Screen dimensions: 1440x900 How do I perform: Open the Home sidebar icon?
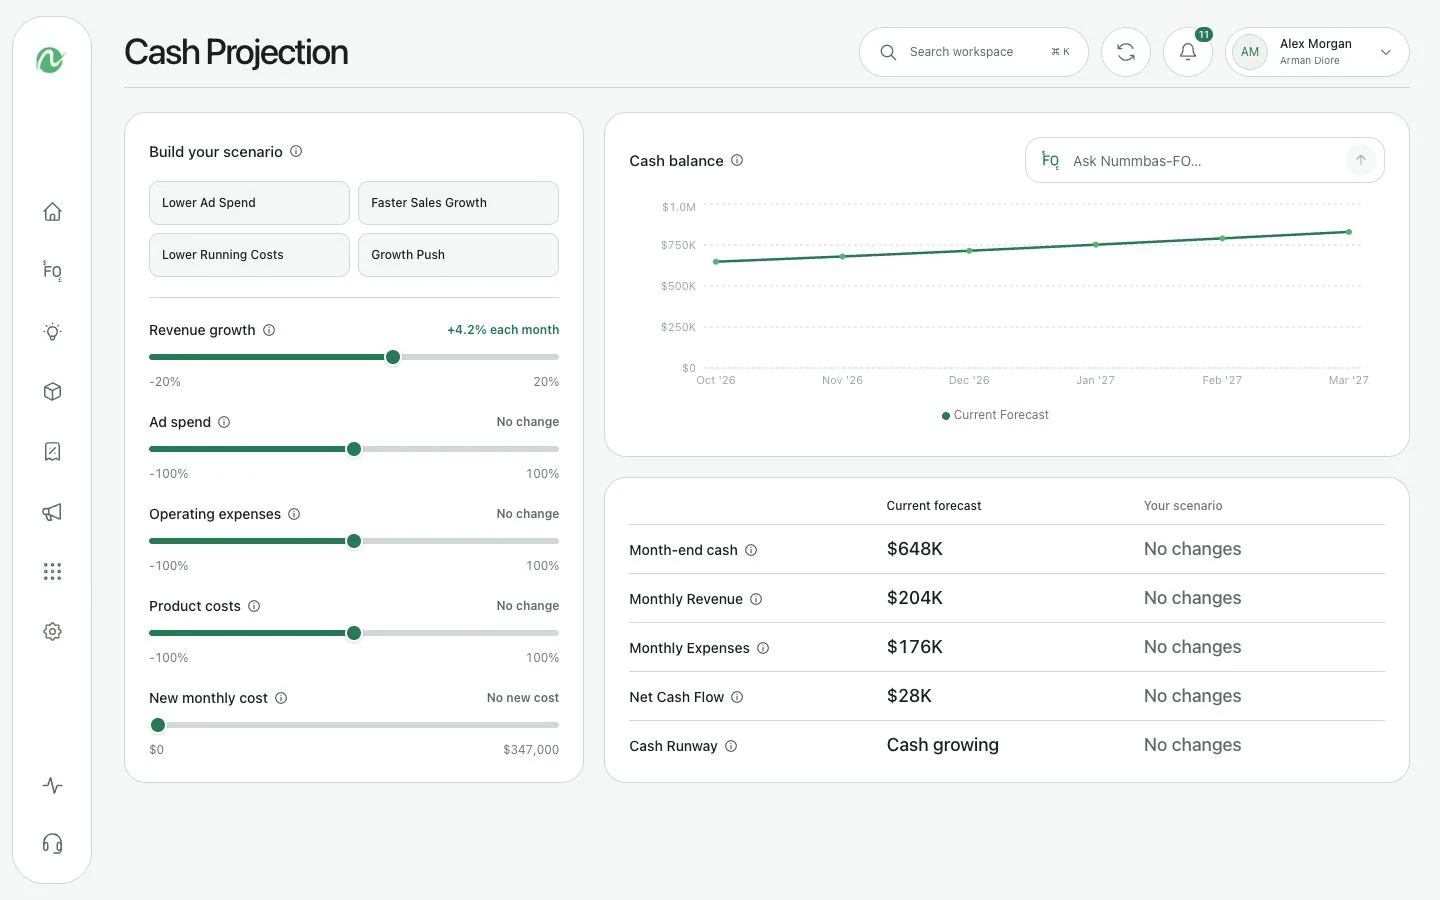point(53,212)
